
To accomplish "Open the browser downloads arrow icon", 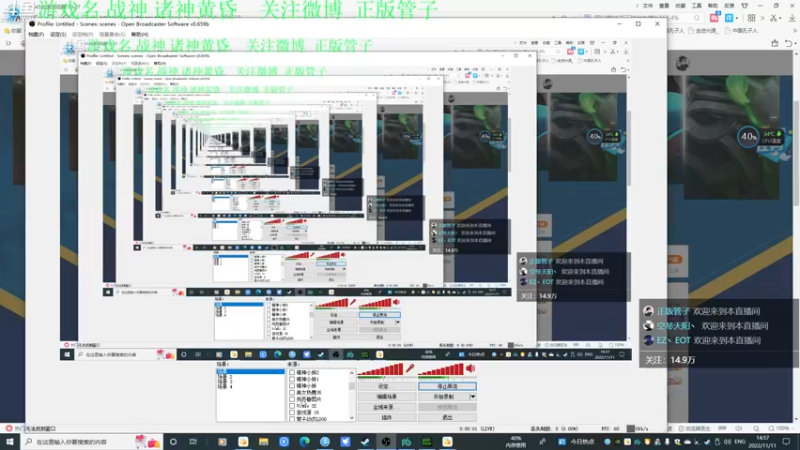I will (x=792, y=18).
